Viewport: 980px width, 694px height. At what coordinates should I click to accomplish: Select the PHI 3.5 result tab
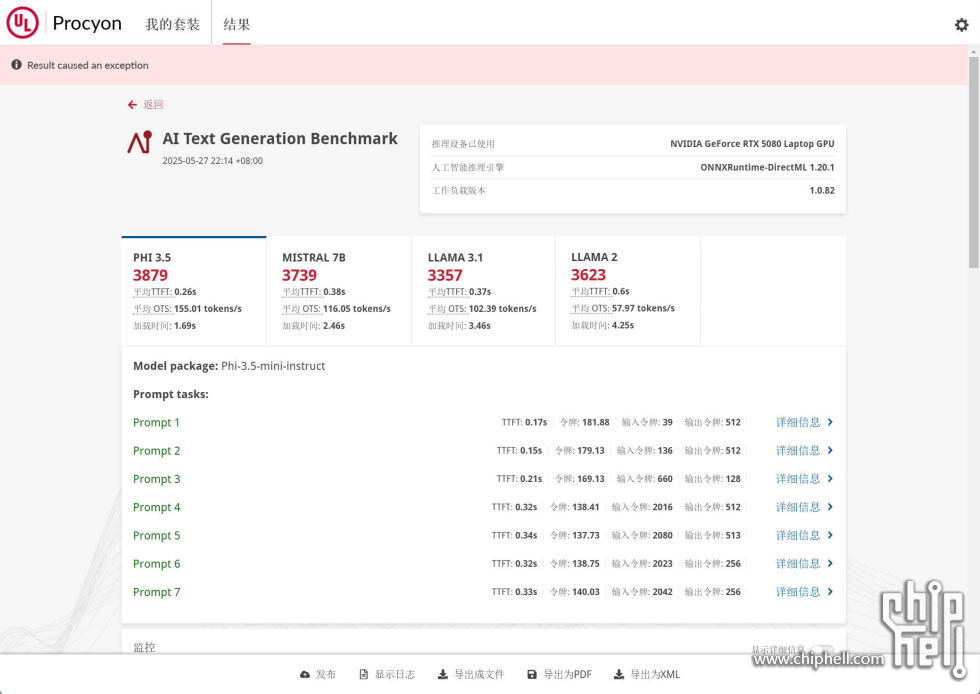tap(194, 291)
